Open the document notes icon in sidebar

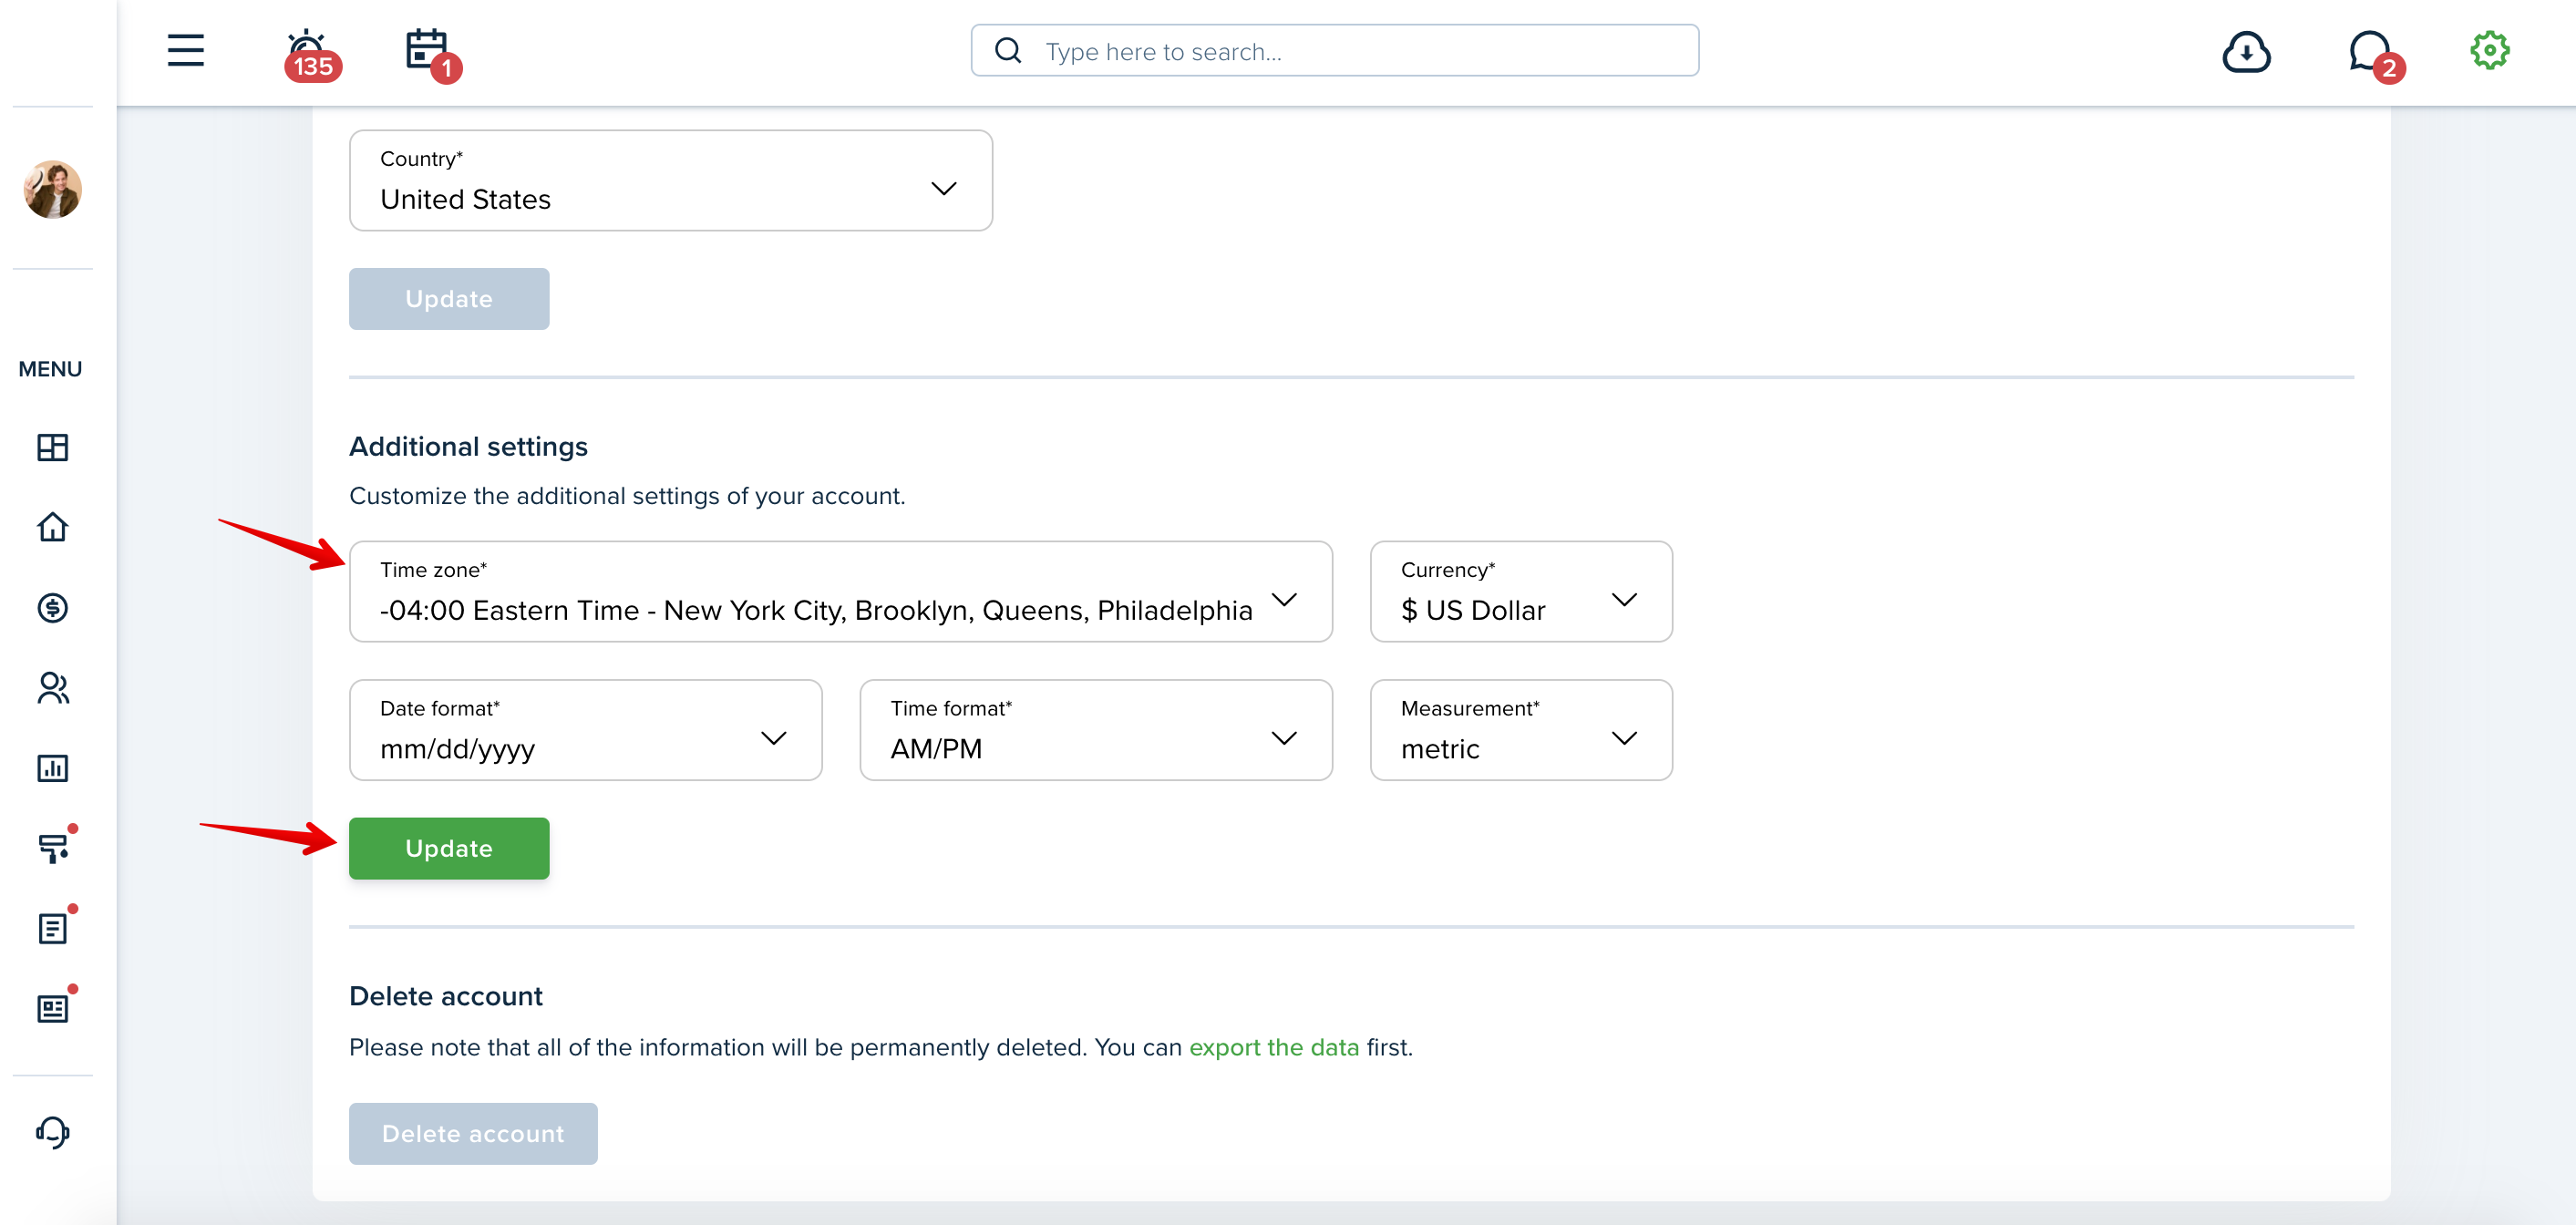pyautogui.click(x=54, y=927)
